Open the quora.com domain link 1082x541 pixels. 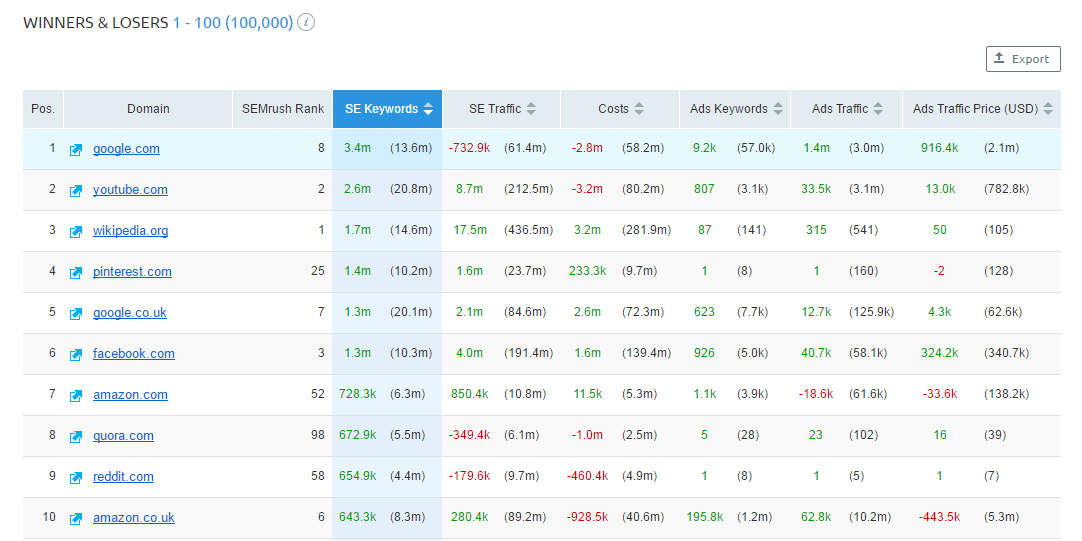click(124, 436)
